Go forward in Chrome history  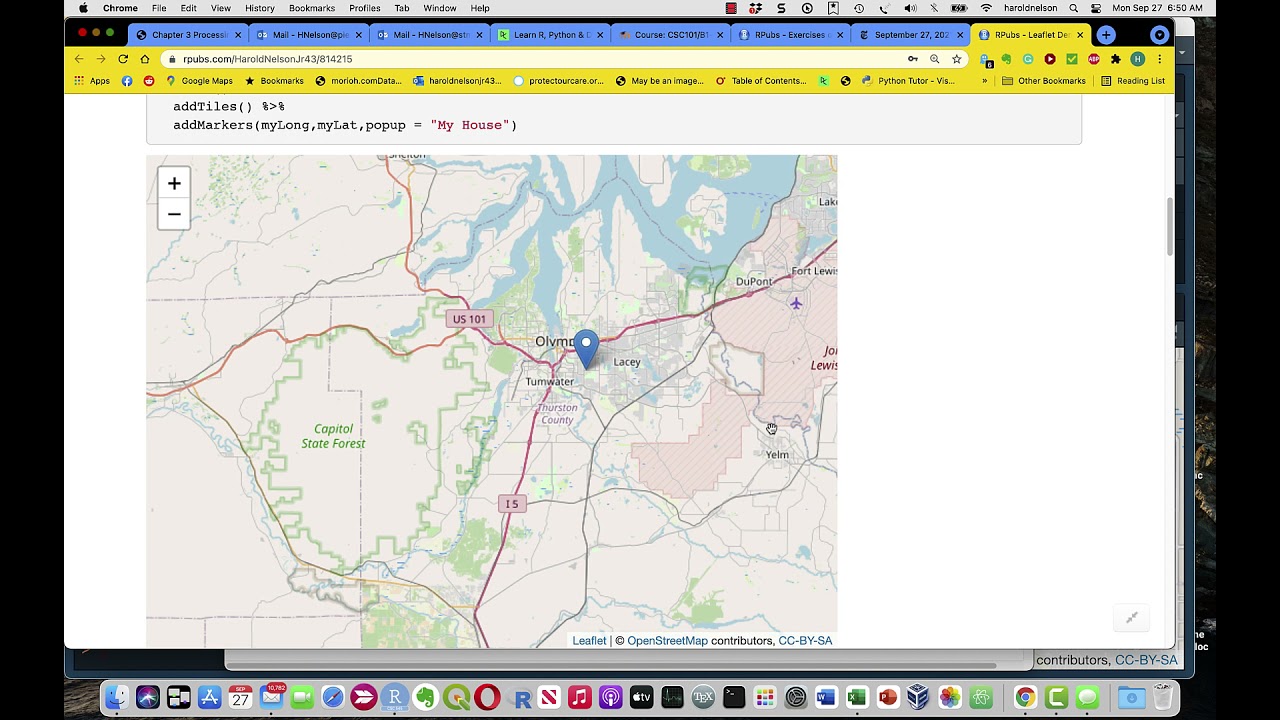(x=101, y=59)
